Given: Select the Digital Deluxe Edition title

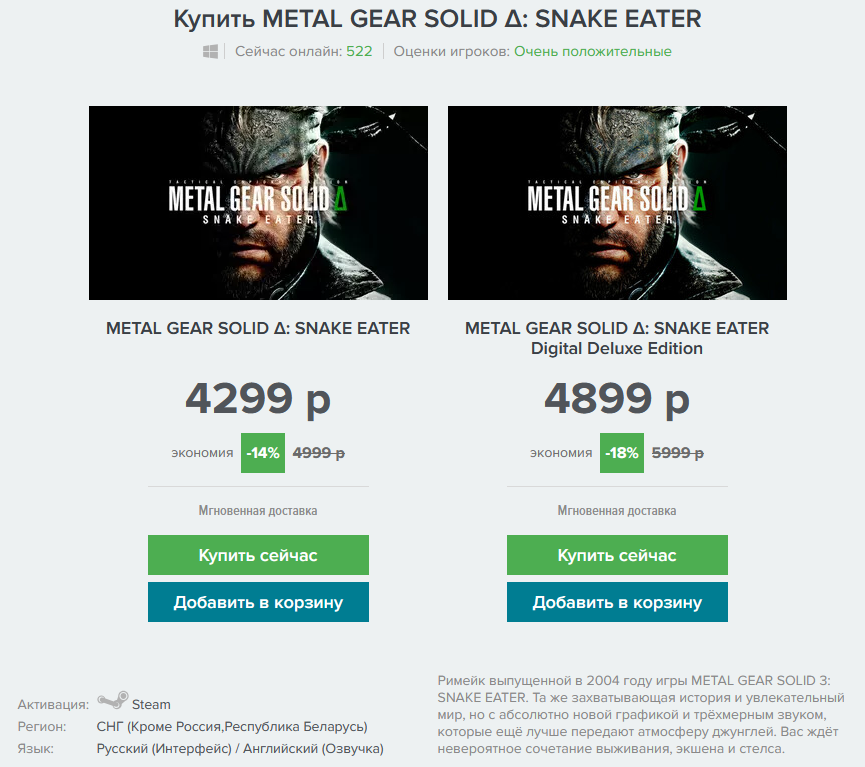Looking at the screenshot, I should tap(617, 338).
